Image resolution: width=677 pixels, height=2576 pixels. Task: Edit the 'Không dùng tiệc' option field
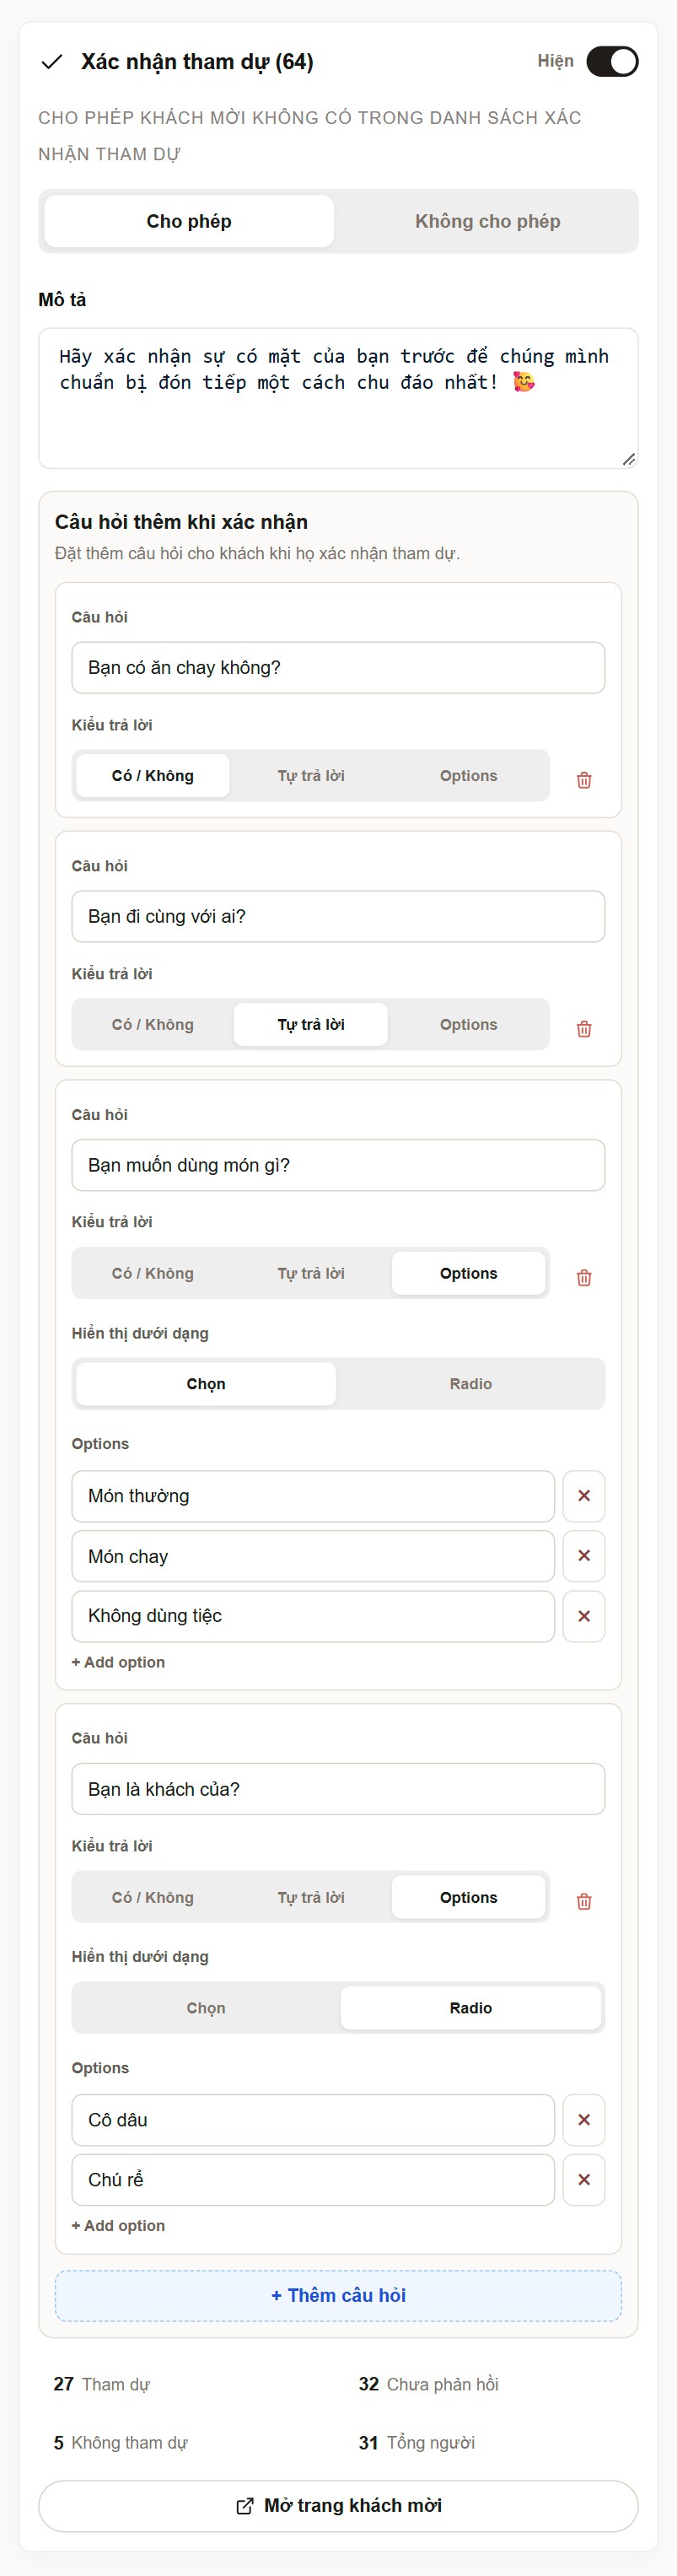pyautogui.click(x=313, y=1616)
